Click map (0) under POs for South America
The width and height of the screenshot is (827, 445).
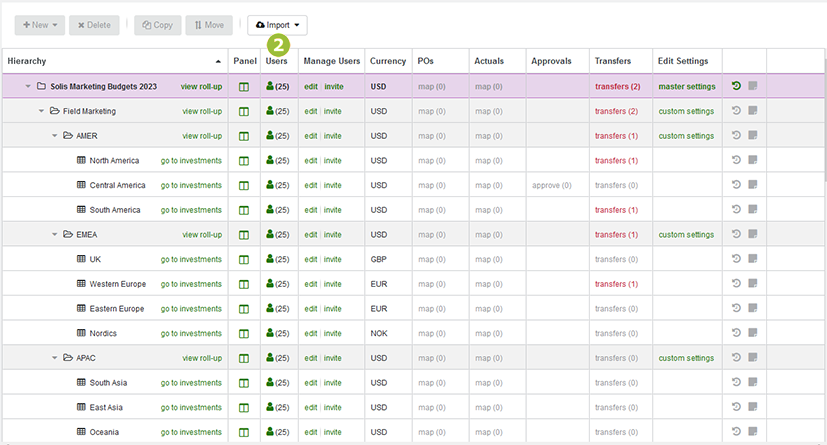tap(432, 210)
